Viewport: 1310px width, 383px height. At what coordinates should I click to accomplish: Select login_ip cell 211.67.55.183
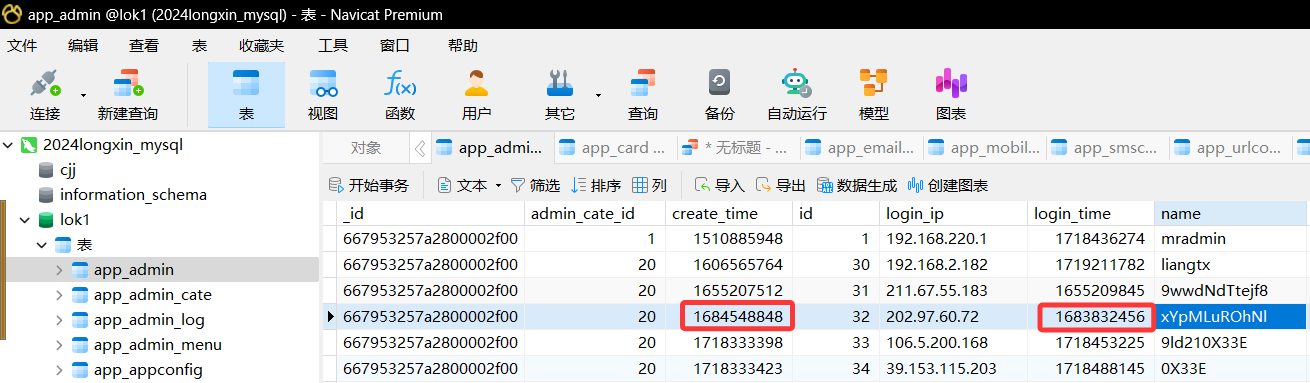[x=953, y=291]
